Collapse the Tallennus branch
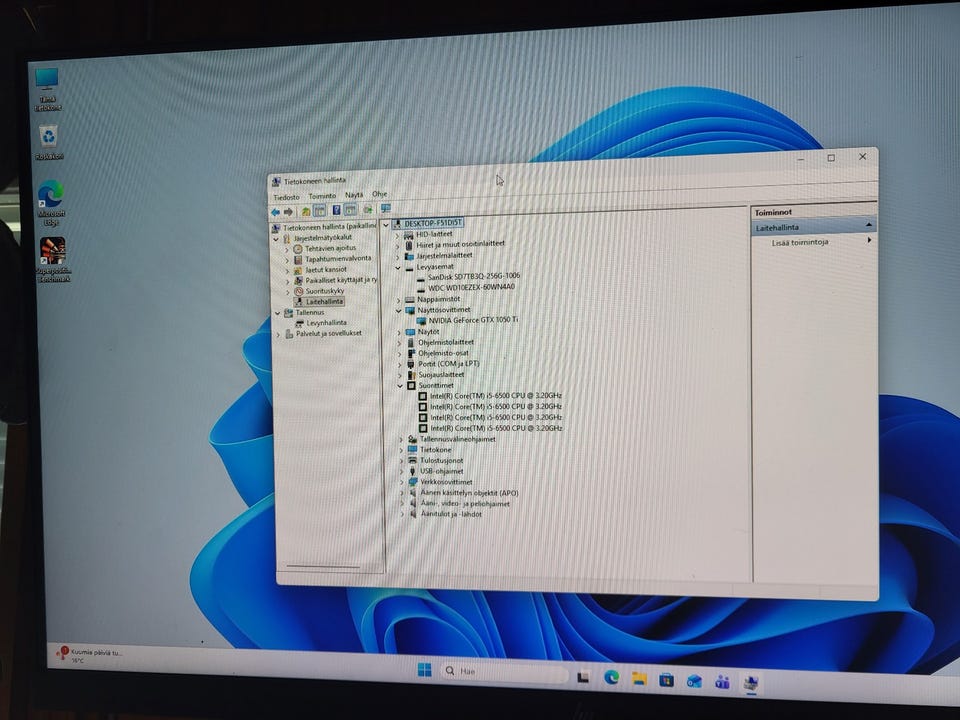This screenshot has height=720, width=960. (x=277, y=313)
